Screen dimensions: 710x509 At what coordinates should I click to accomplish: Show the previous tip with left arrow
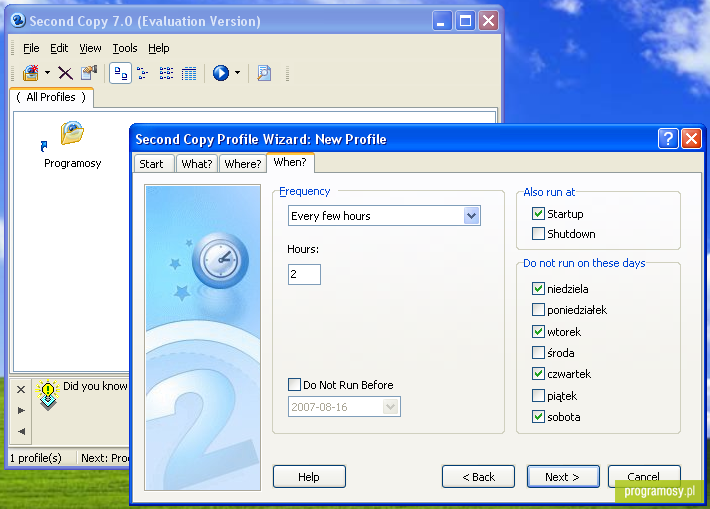click(x=21, y=432)
